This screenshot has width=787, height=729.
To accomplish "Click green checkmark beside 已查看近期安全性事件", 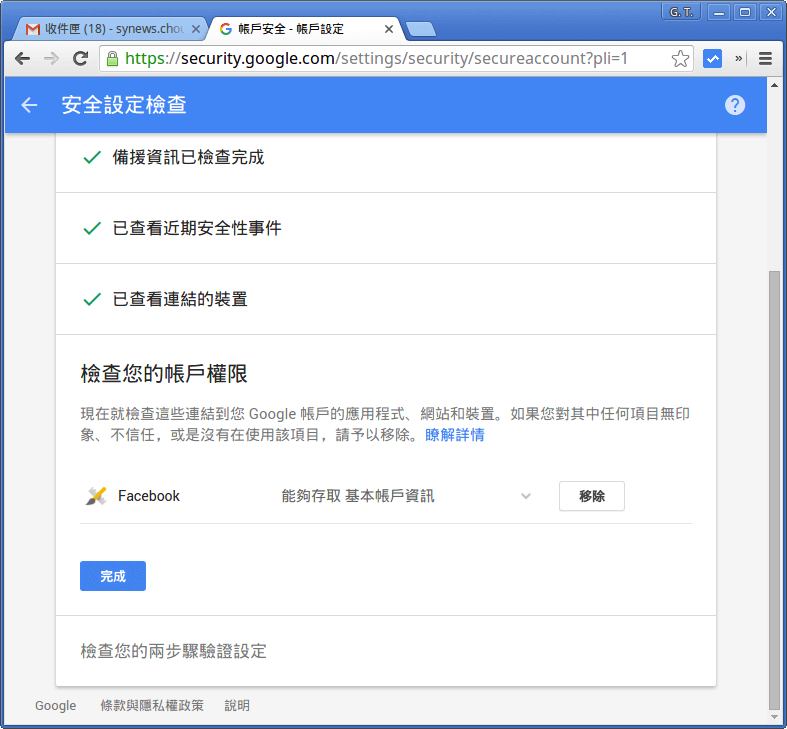I will pos(92,228).
